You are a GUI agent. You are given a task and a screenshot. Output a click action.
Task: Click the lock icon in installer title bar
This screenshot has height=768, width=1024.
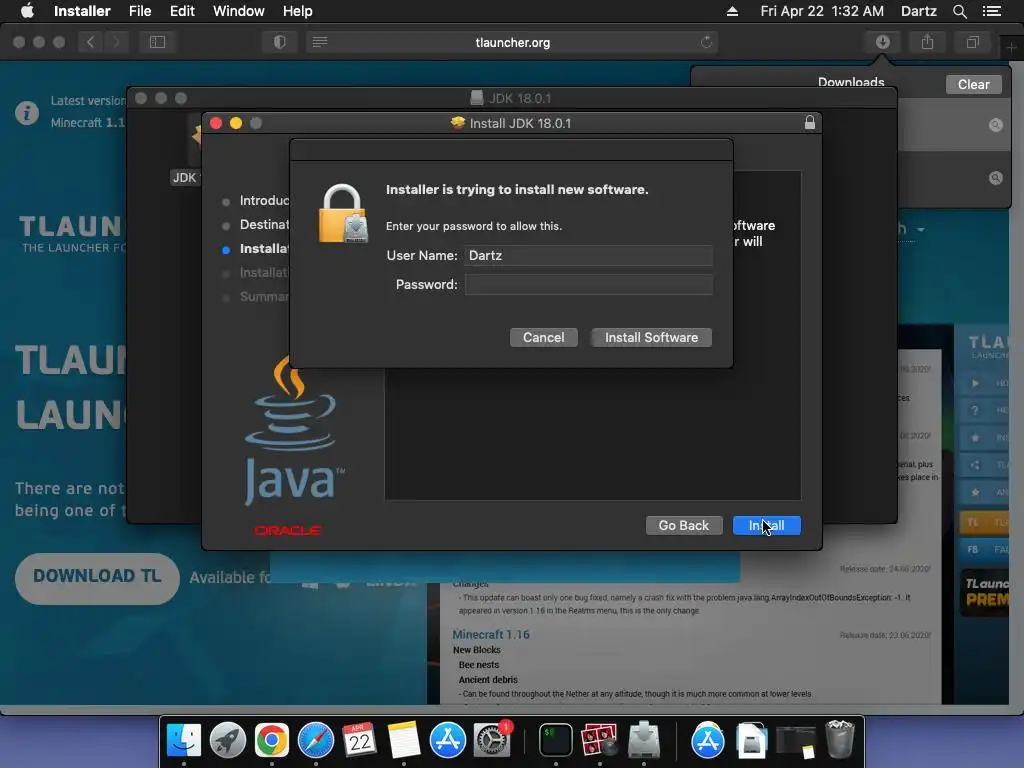click(810, 123)
